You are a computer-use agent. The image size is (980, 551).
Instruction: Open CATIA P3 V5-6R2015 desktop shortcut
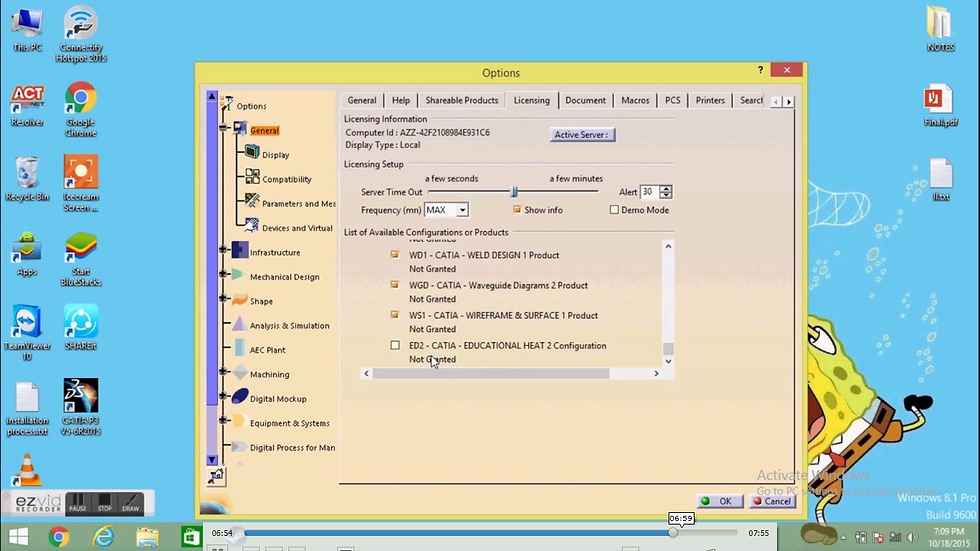tap(81, 407)
